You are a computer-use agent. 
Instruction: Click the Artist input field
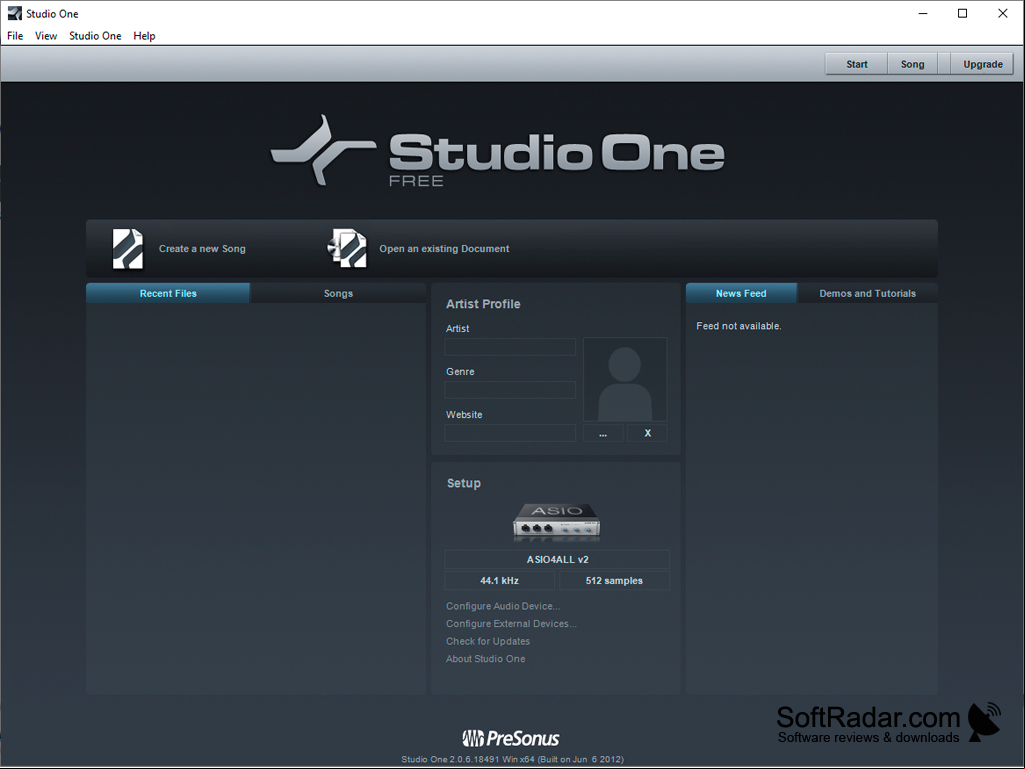pyautogui.click(x=510, y=347)
